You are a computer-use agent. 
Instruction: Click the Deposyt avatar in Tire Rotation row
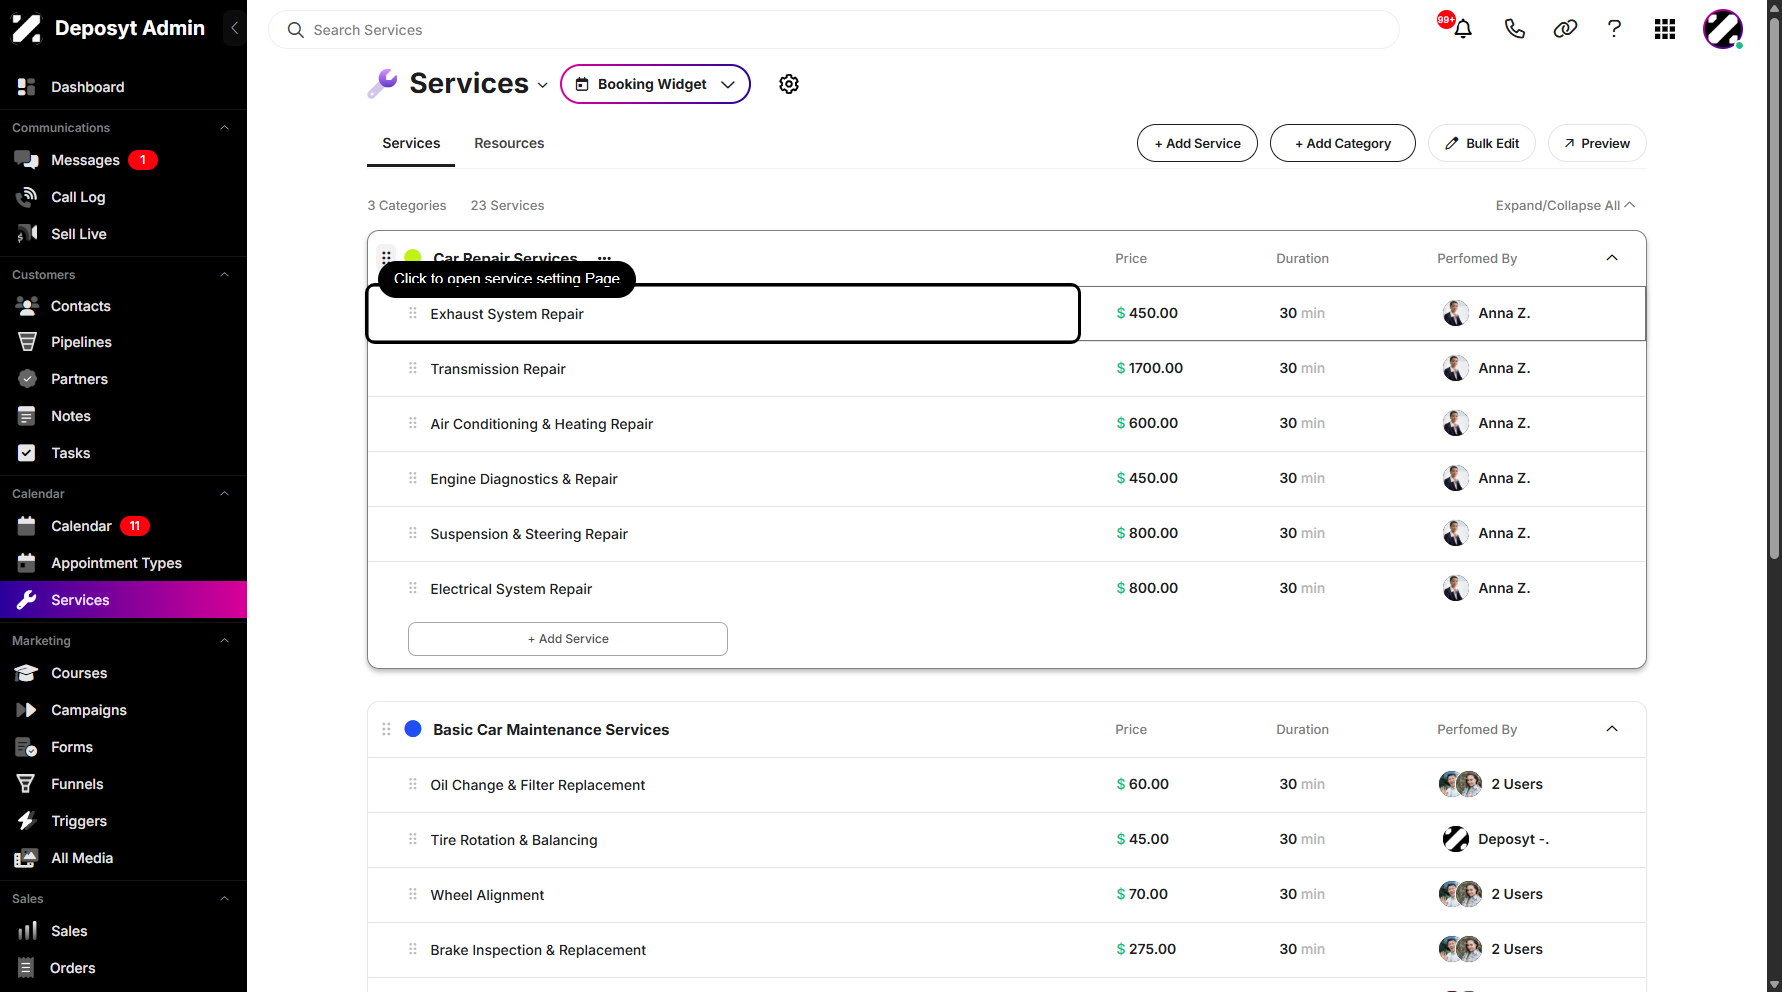coord(1456,839)
